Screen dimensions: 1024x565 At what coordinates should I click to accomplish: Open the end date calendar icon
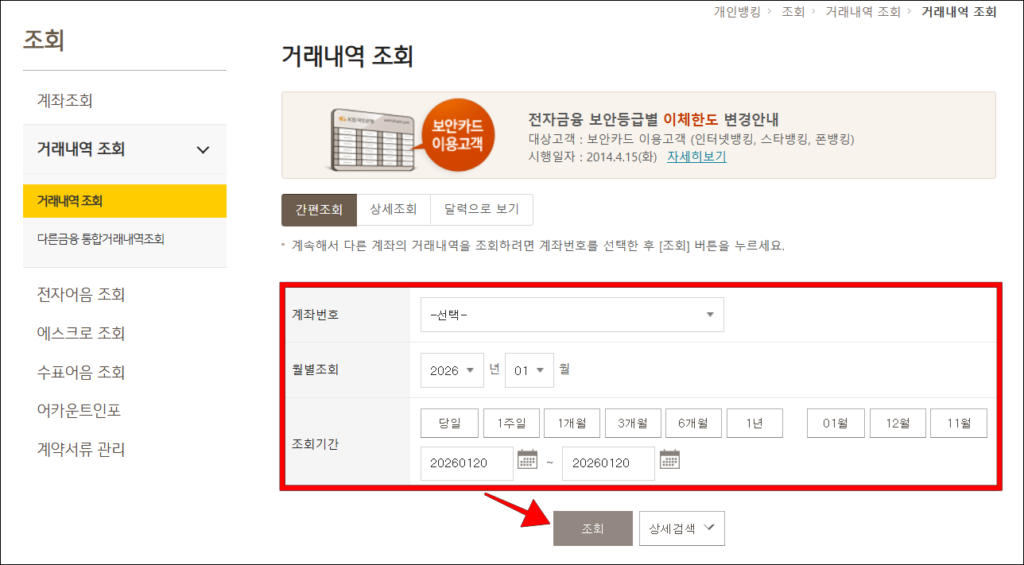coord(669,459)
